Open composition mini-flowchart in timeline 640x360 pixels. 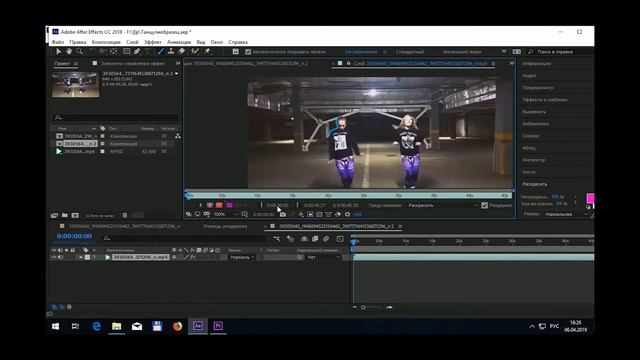pos(276,239)
